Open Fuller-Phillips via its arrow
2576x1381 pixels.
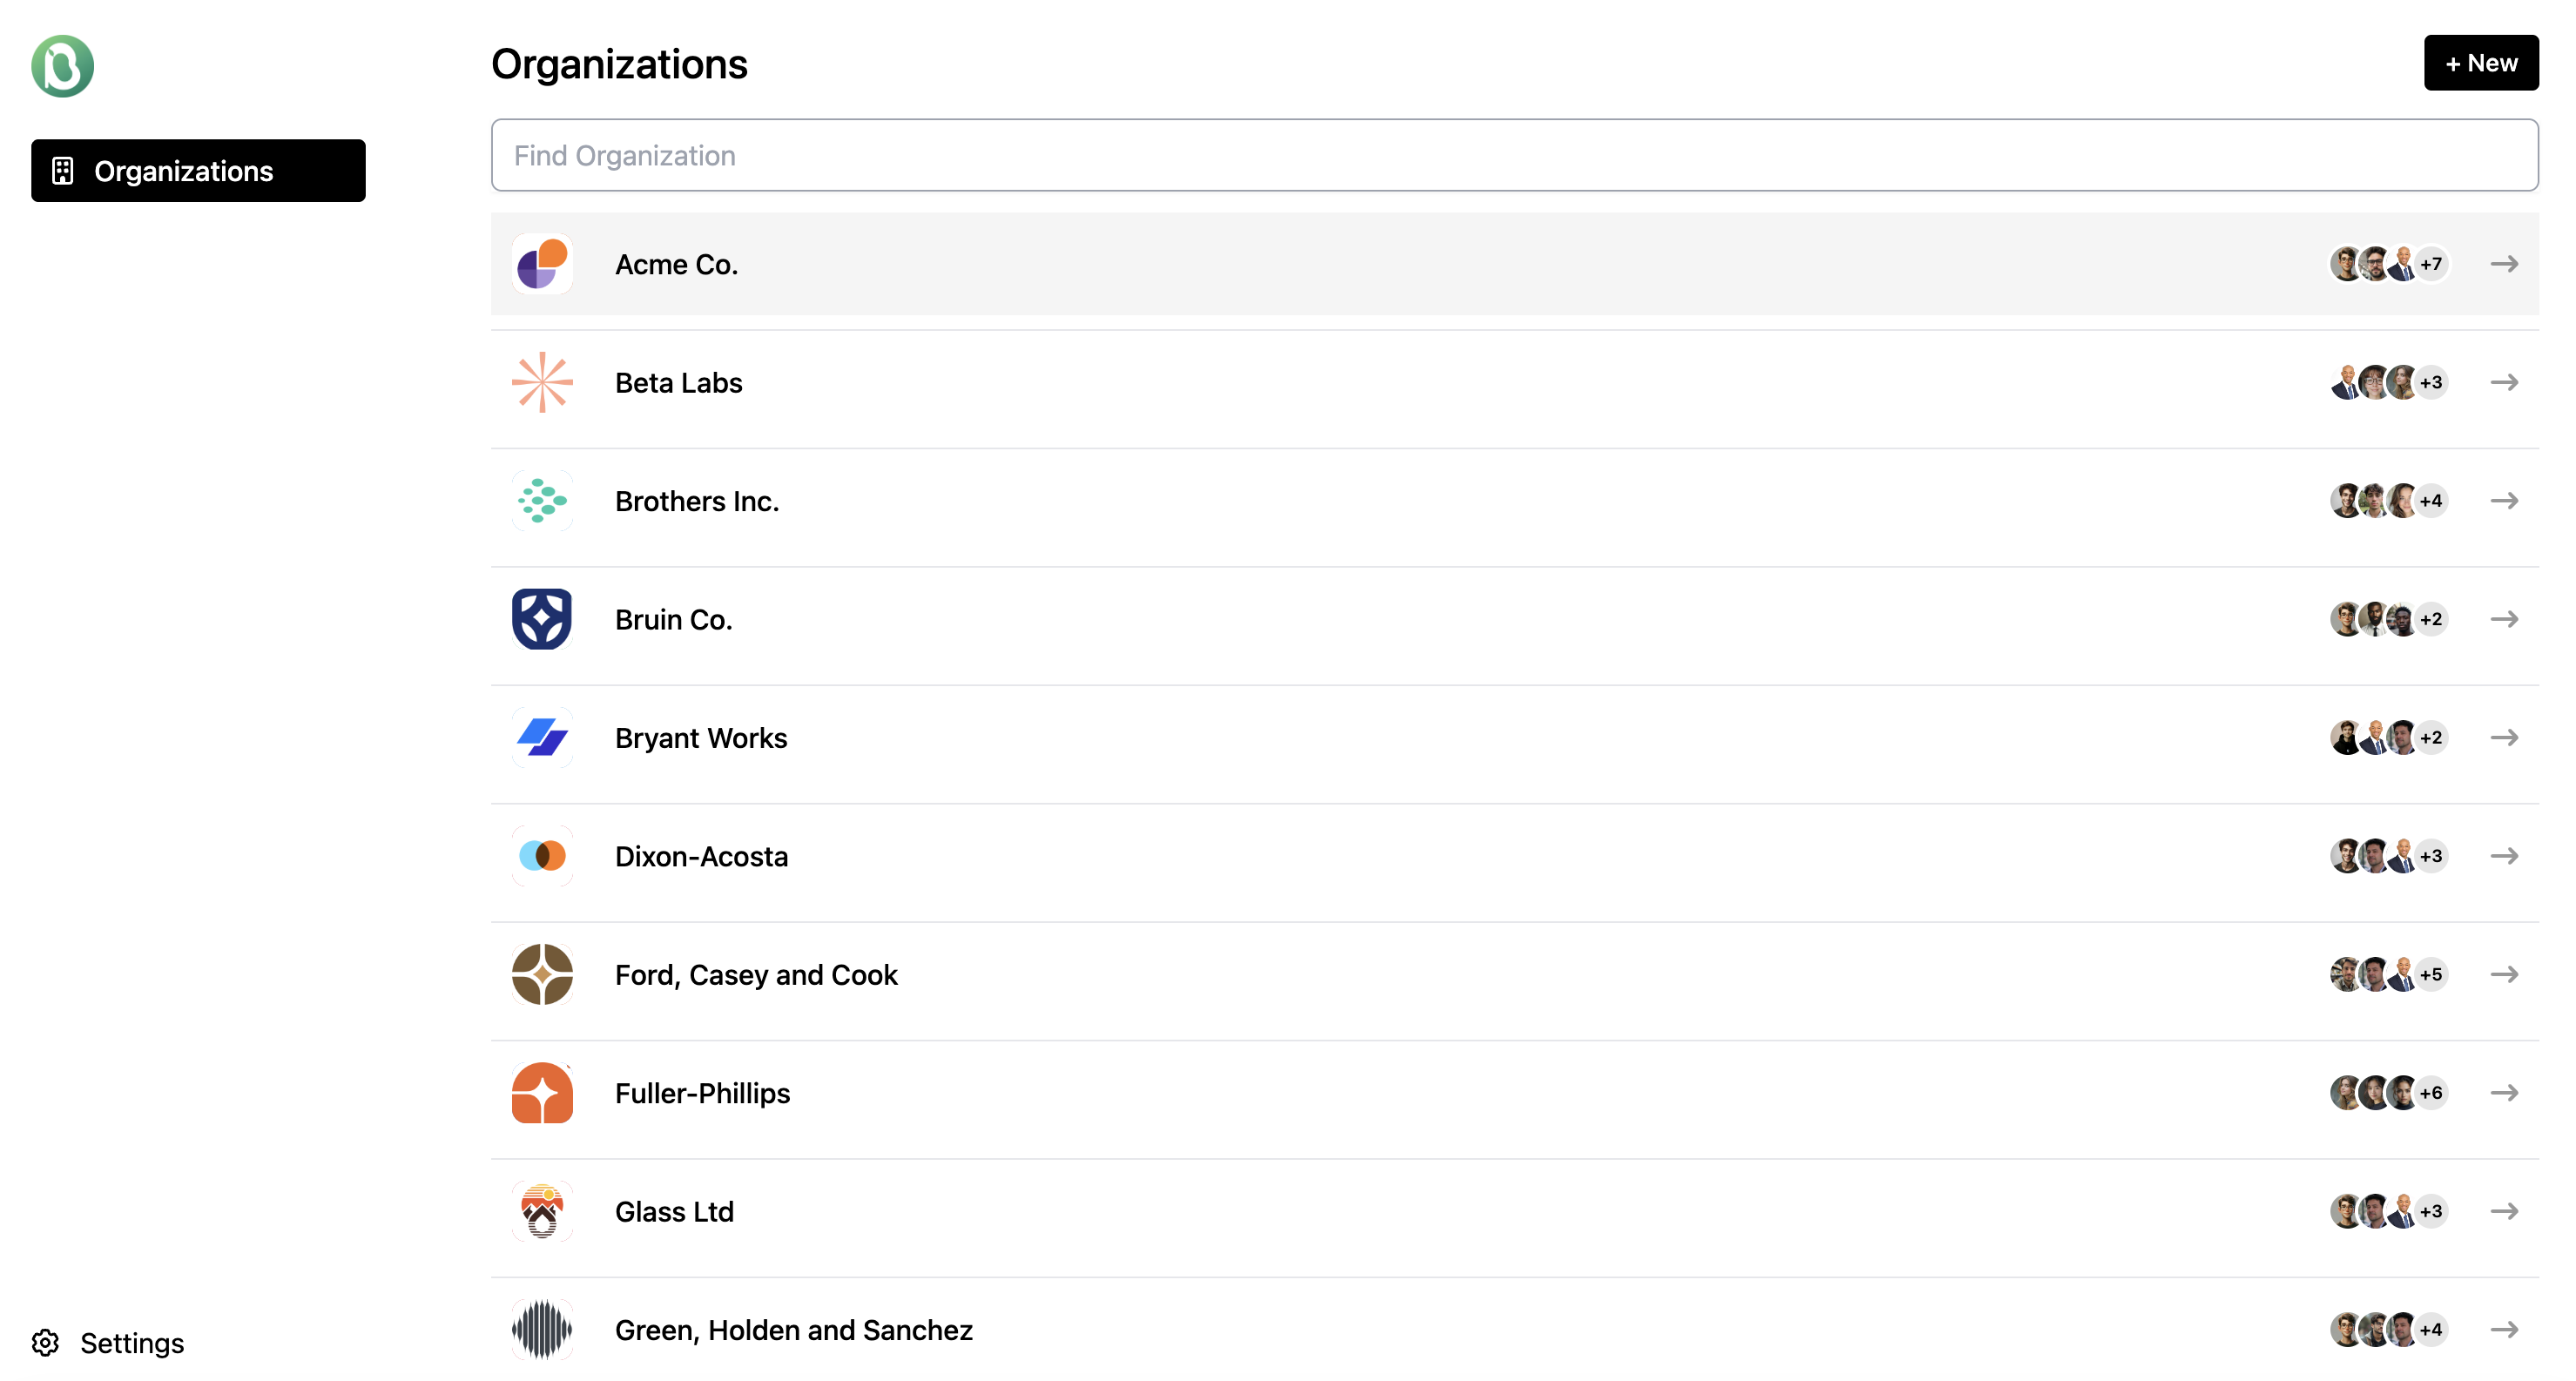click(x=2504, y=1093)
